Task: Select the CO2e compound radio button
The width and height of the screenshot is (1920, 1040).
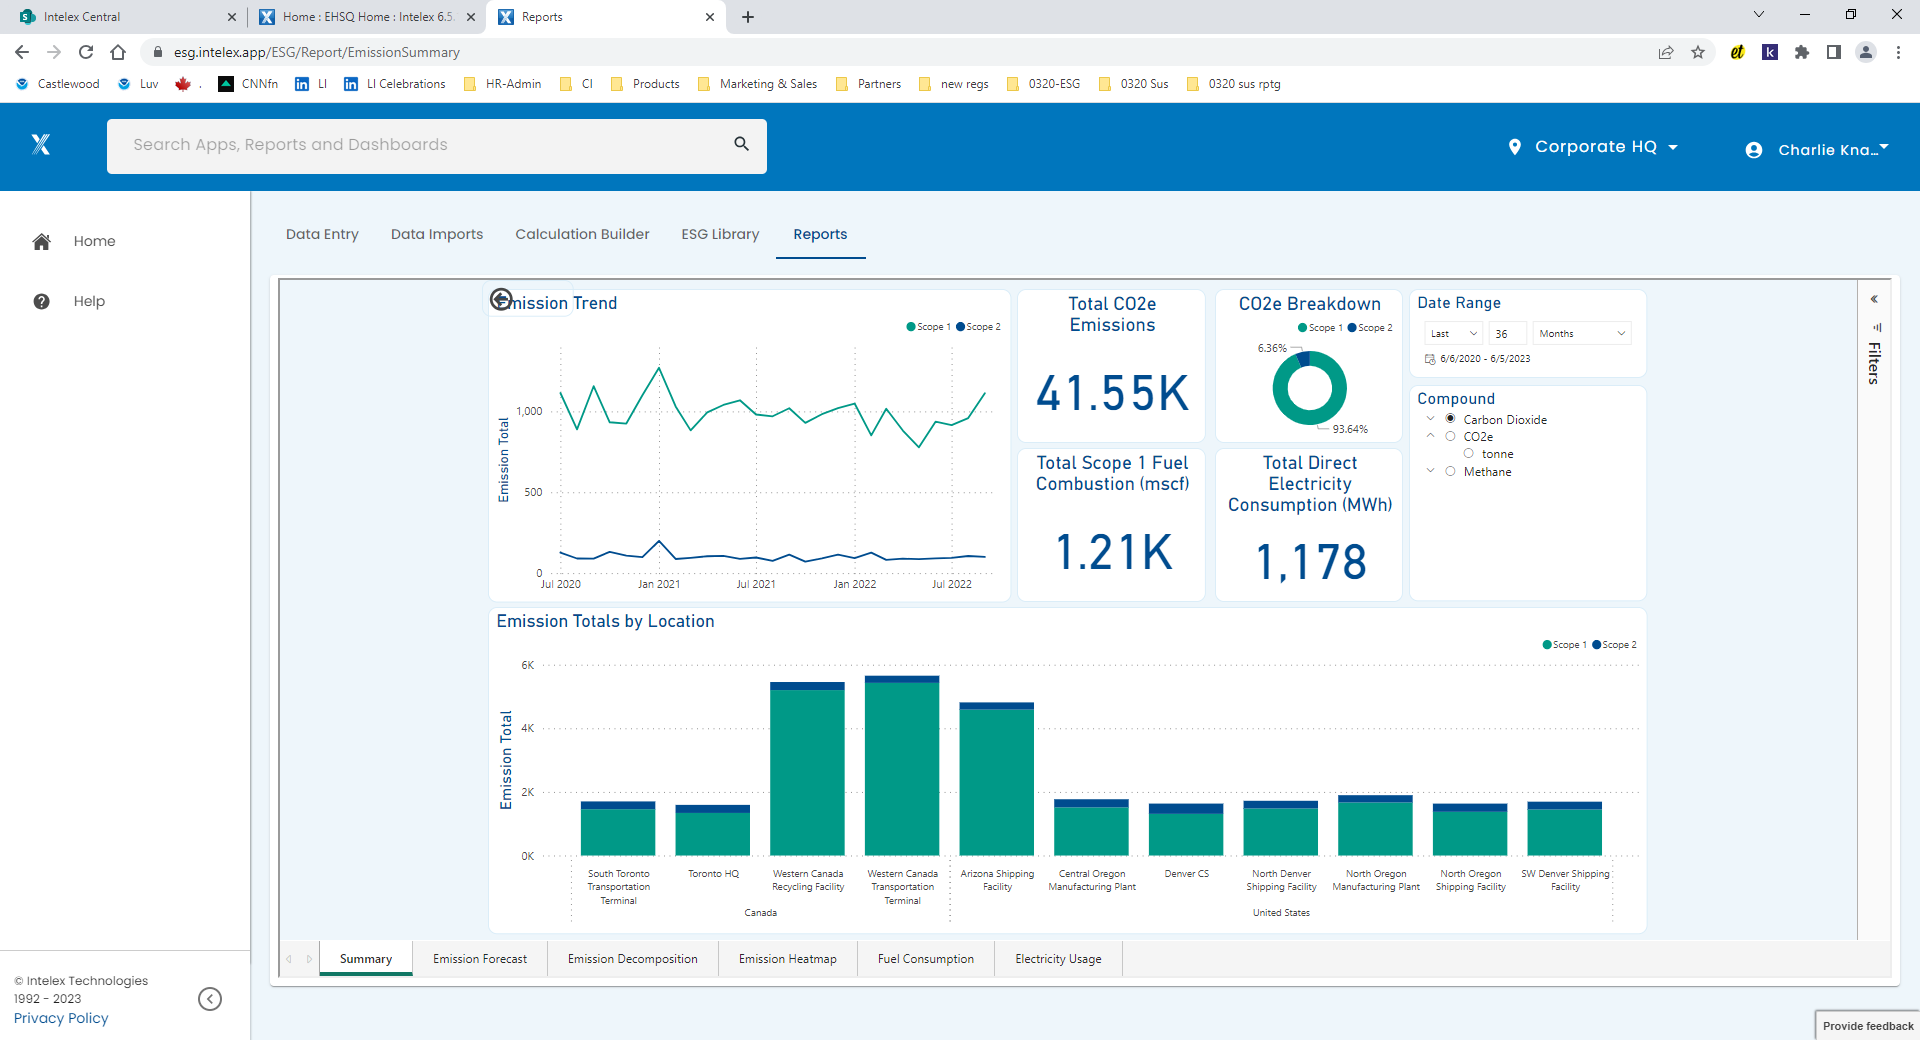Action: pyautogui.click(x=1451, y=436)
